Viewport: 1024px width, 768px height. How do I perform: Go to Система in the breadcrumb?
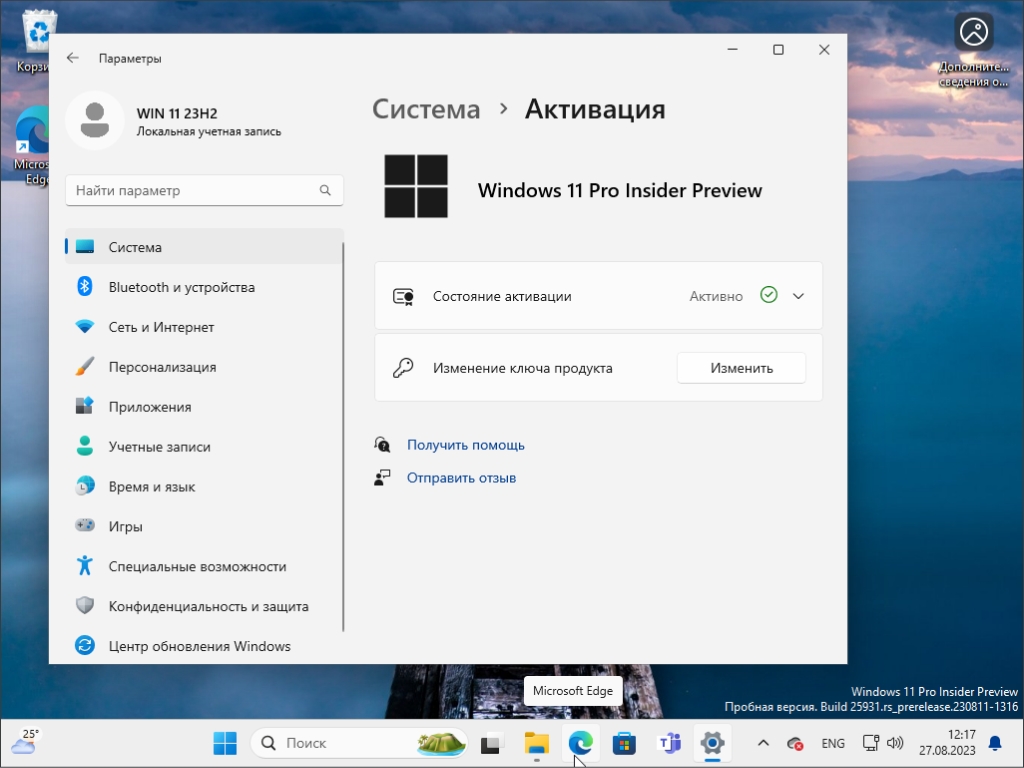pos(426,109)
